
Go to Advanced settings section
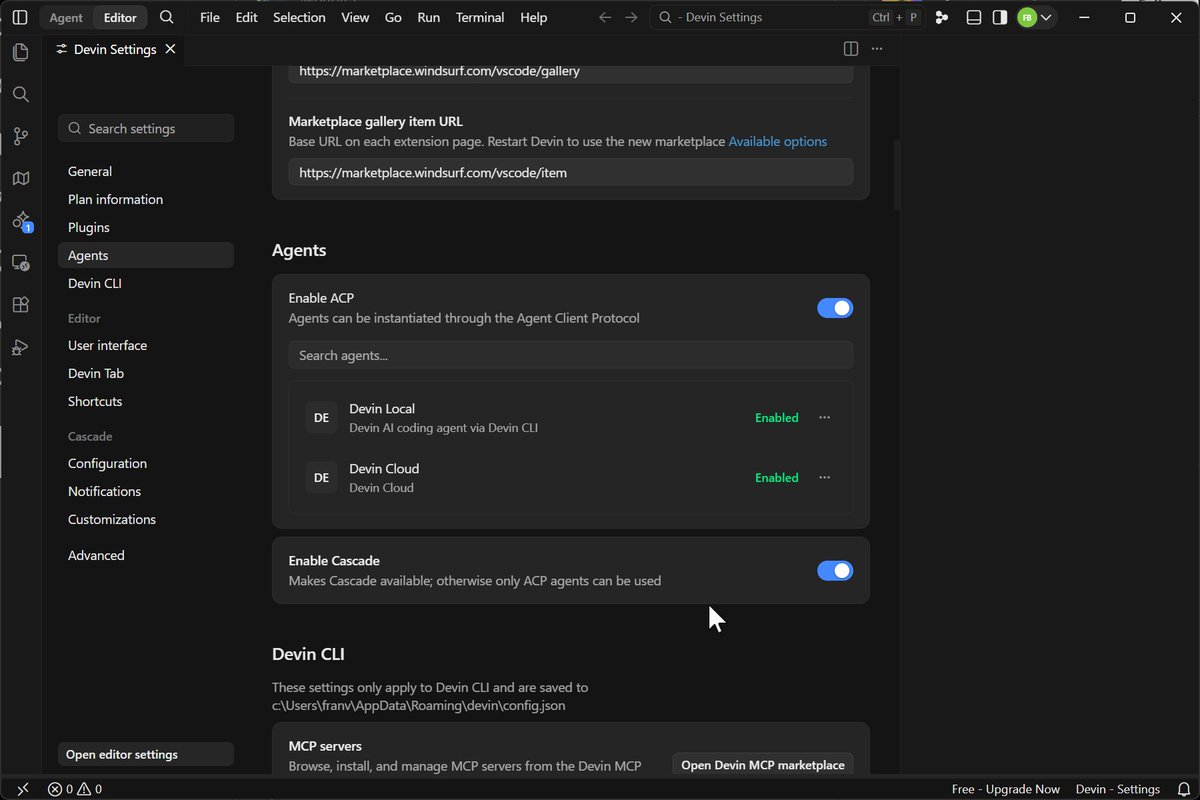pos(146,555)
